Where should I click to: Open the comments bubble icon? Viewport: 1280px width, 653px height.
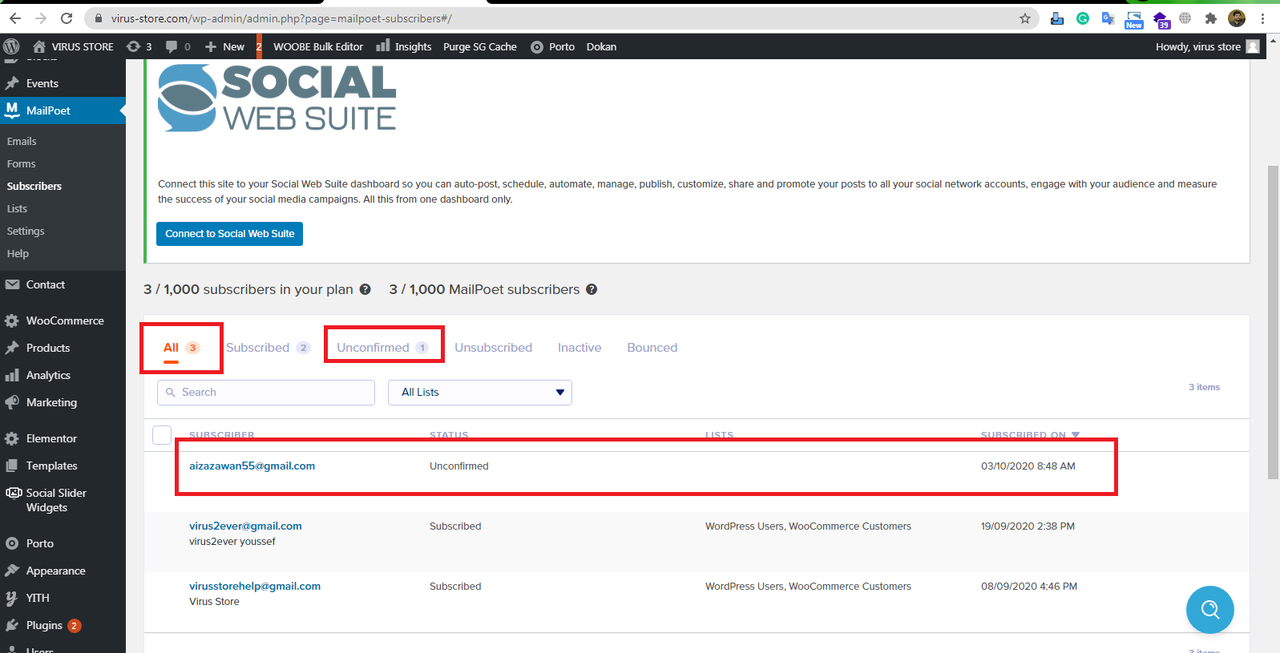[x=177, y=46]
